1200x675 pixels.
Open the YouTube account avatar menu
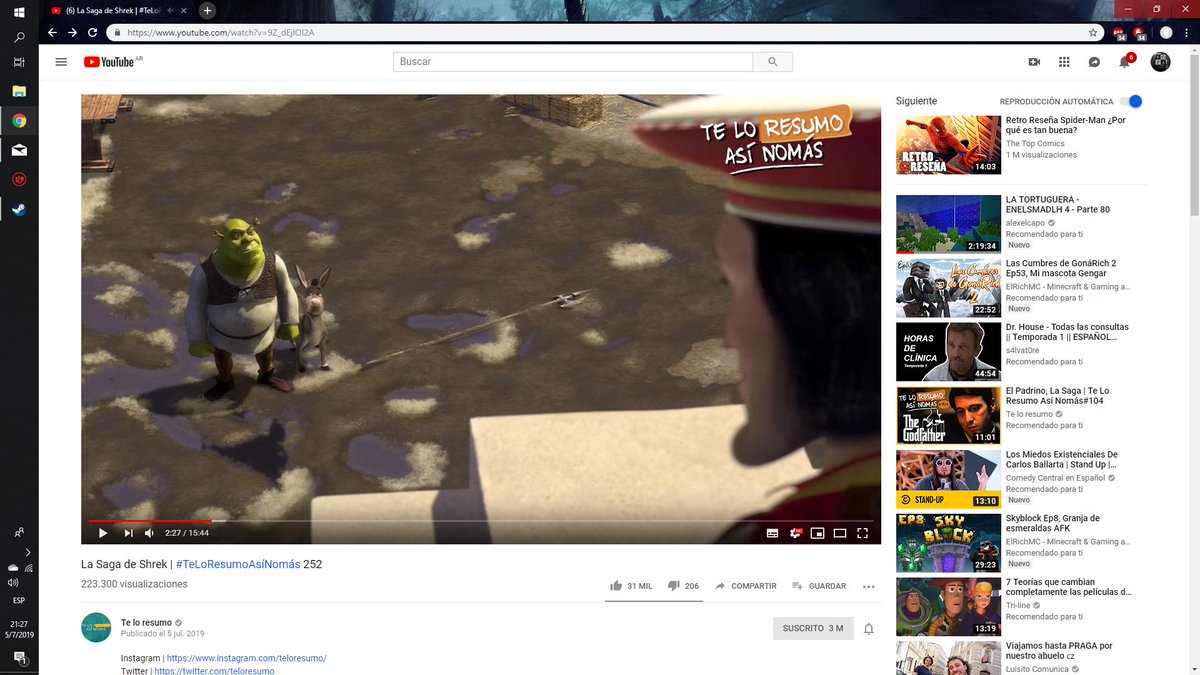(x=1160, y=62)
